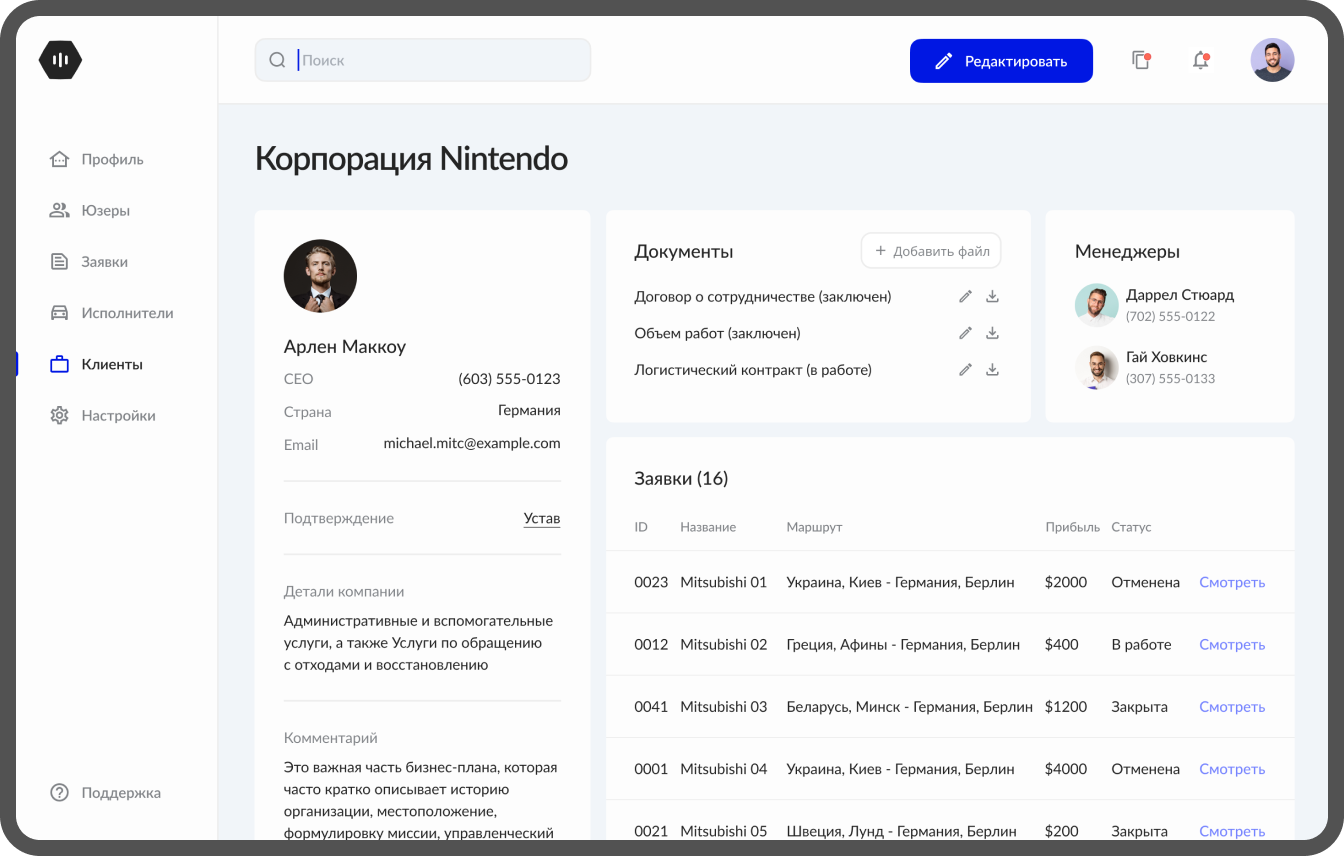
Task: Open the user avatar in the header
Action: pos(1272,60)
